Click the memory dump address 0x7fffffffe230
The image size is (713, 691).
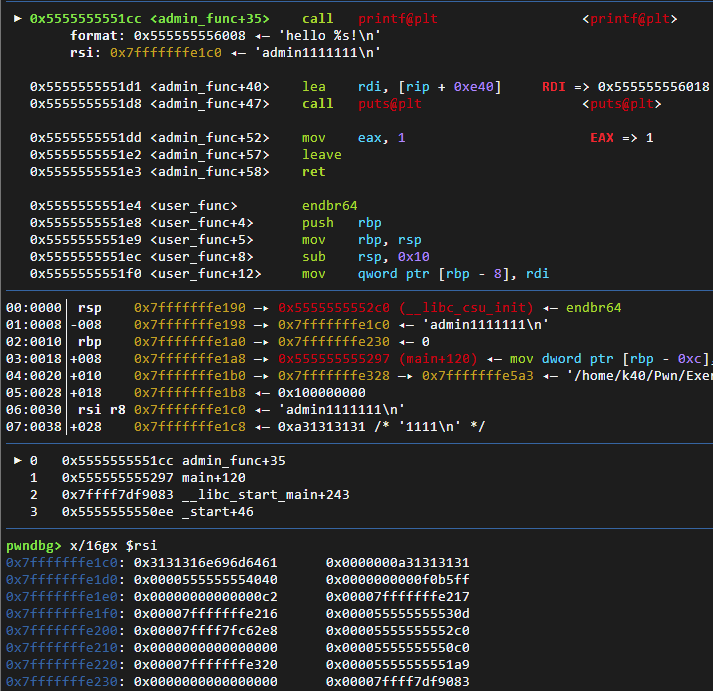[62, 681]
